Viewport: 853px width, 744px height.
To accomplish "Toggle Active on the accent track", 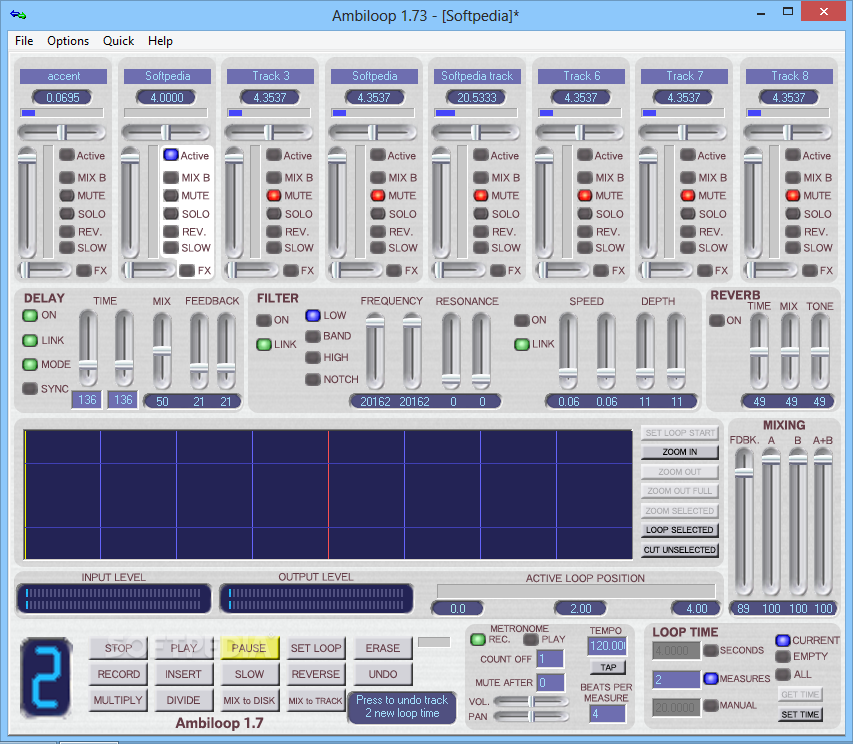I will tap(67, 155).
